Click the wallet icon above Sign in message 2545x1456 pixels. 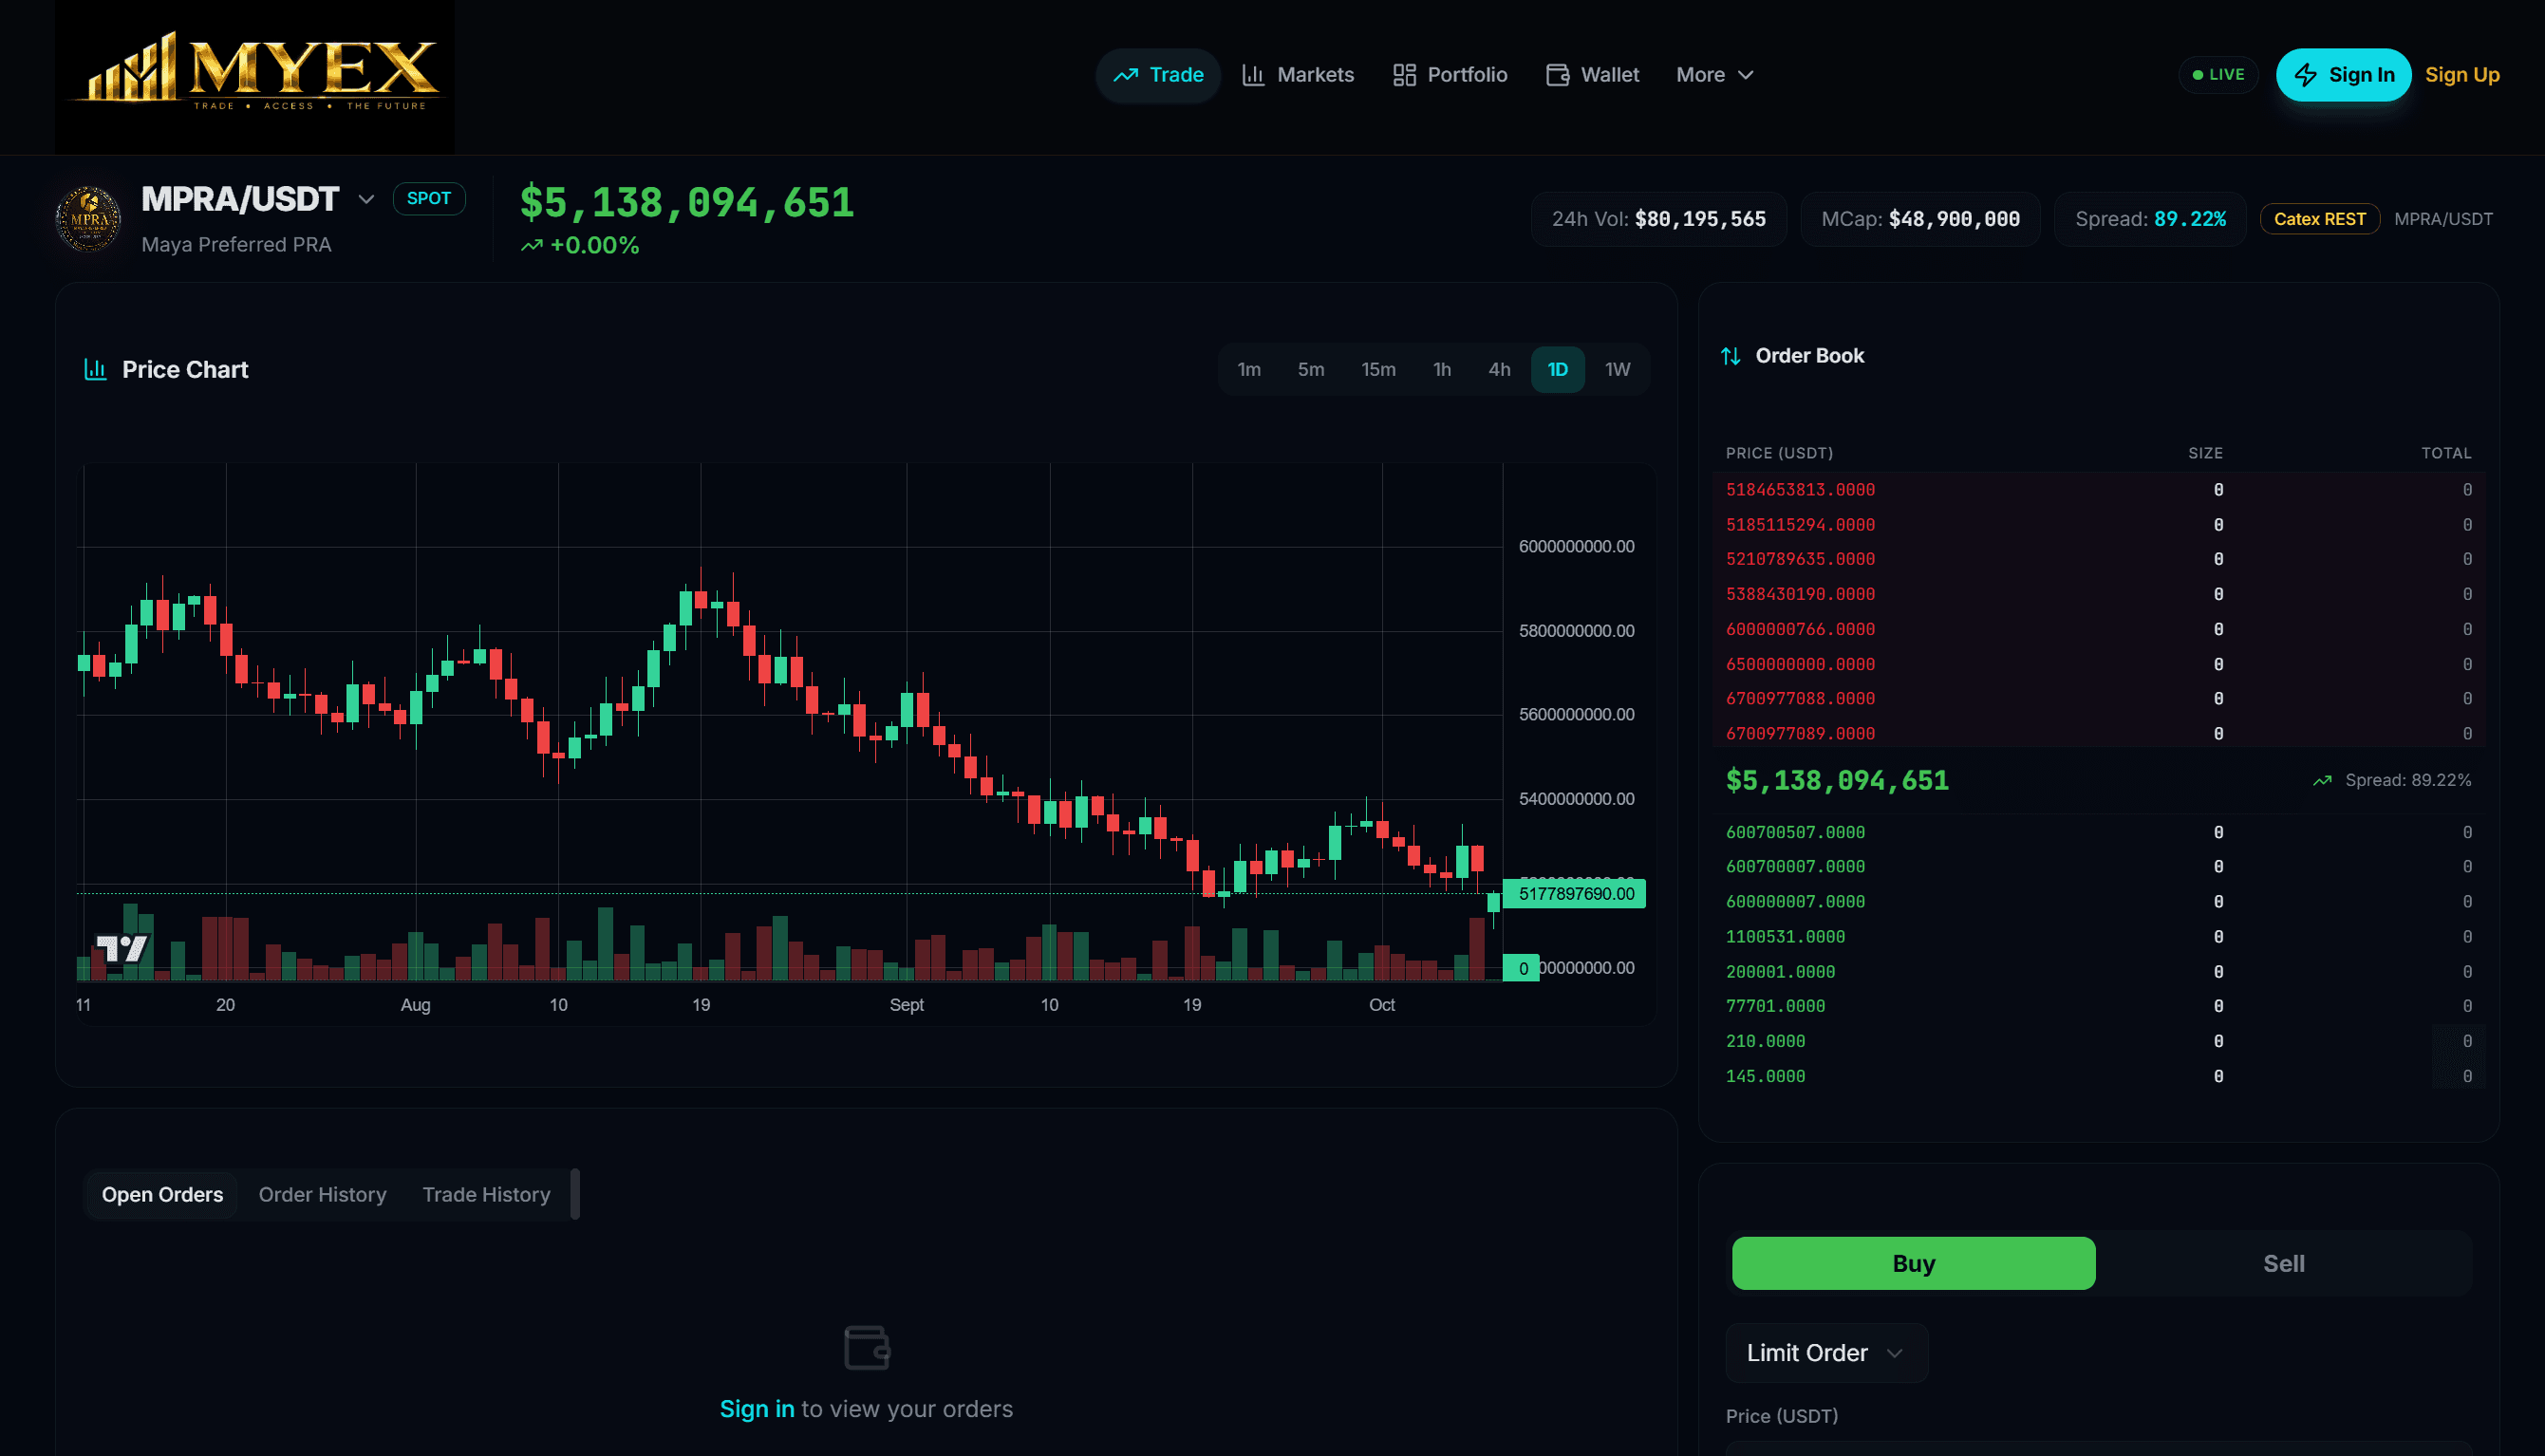866,1347
